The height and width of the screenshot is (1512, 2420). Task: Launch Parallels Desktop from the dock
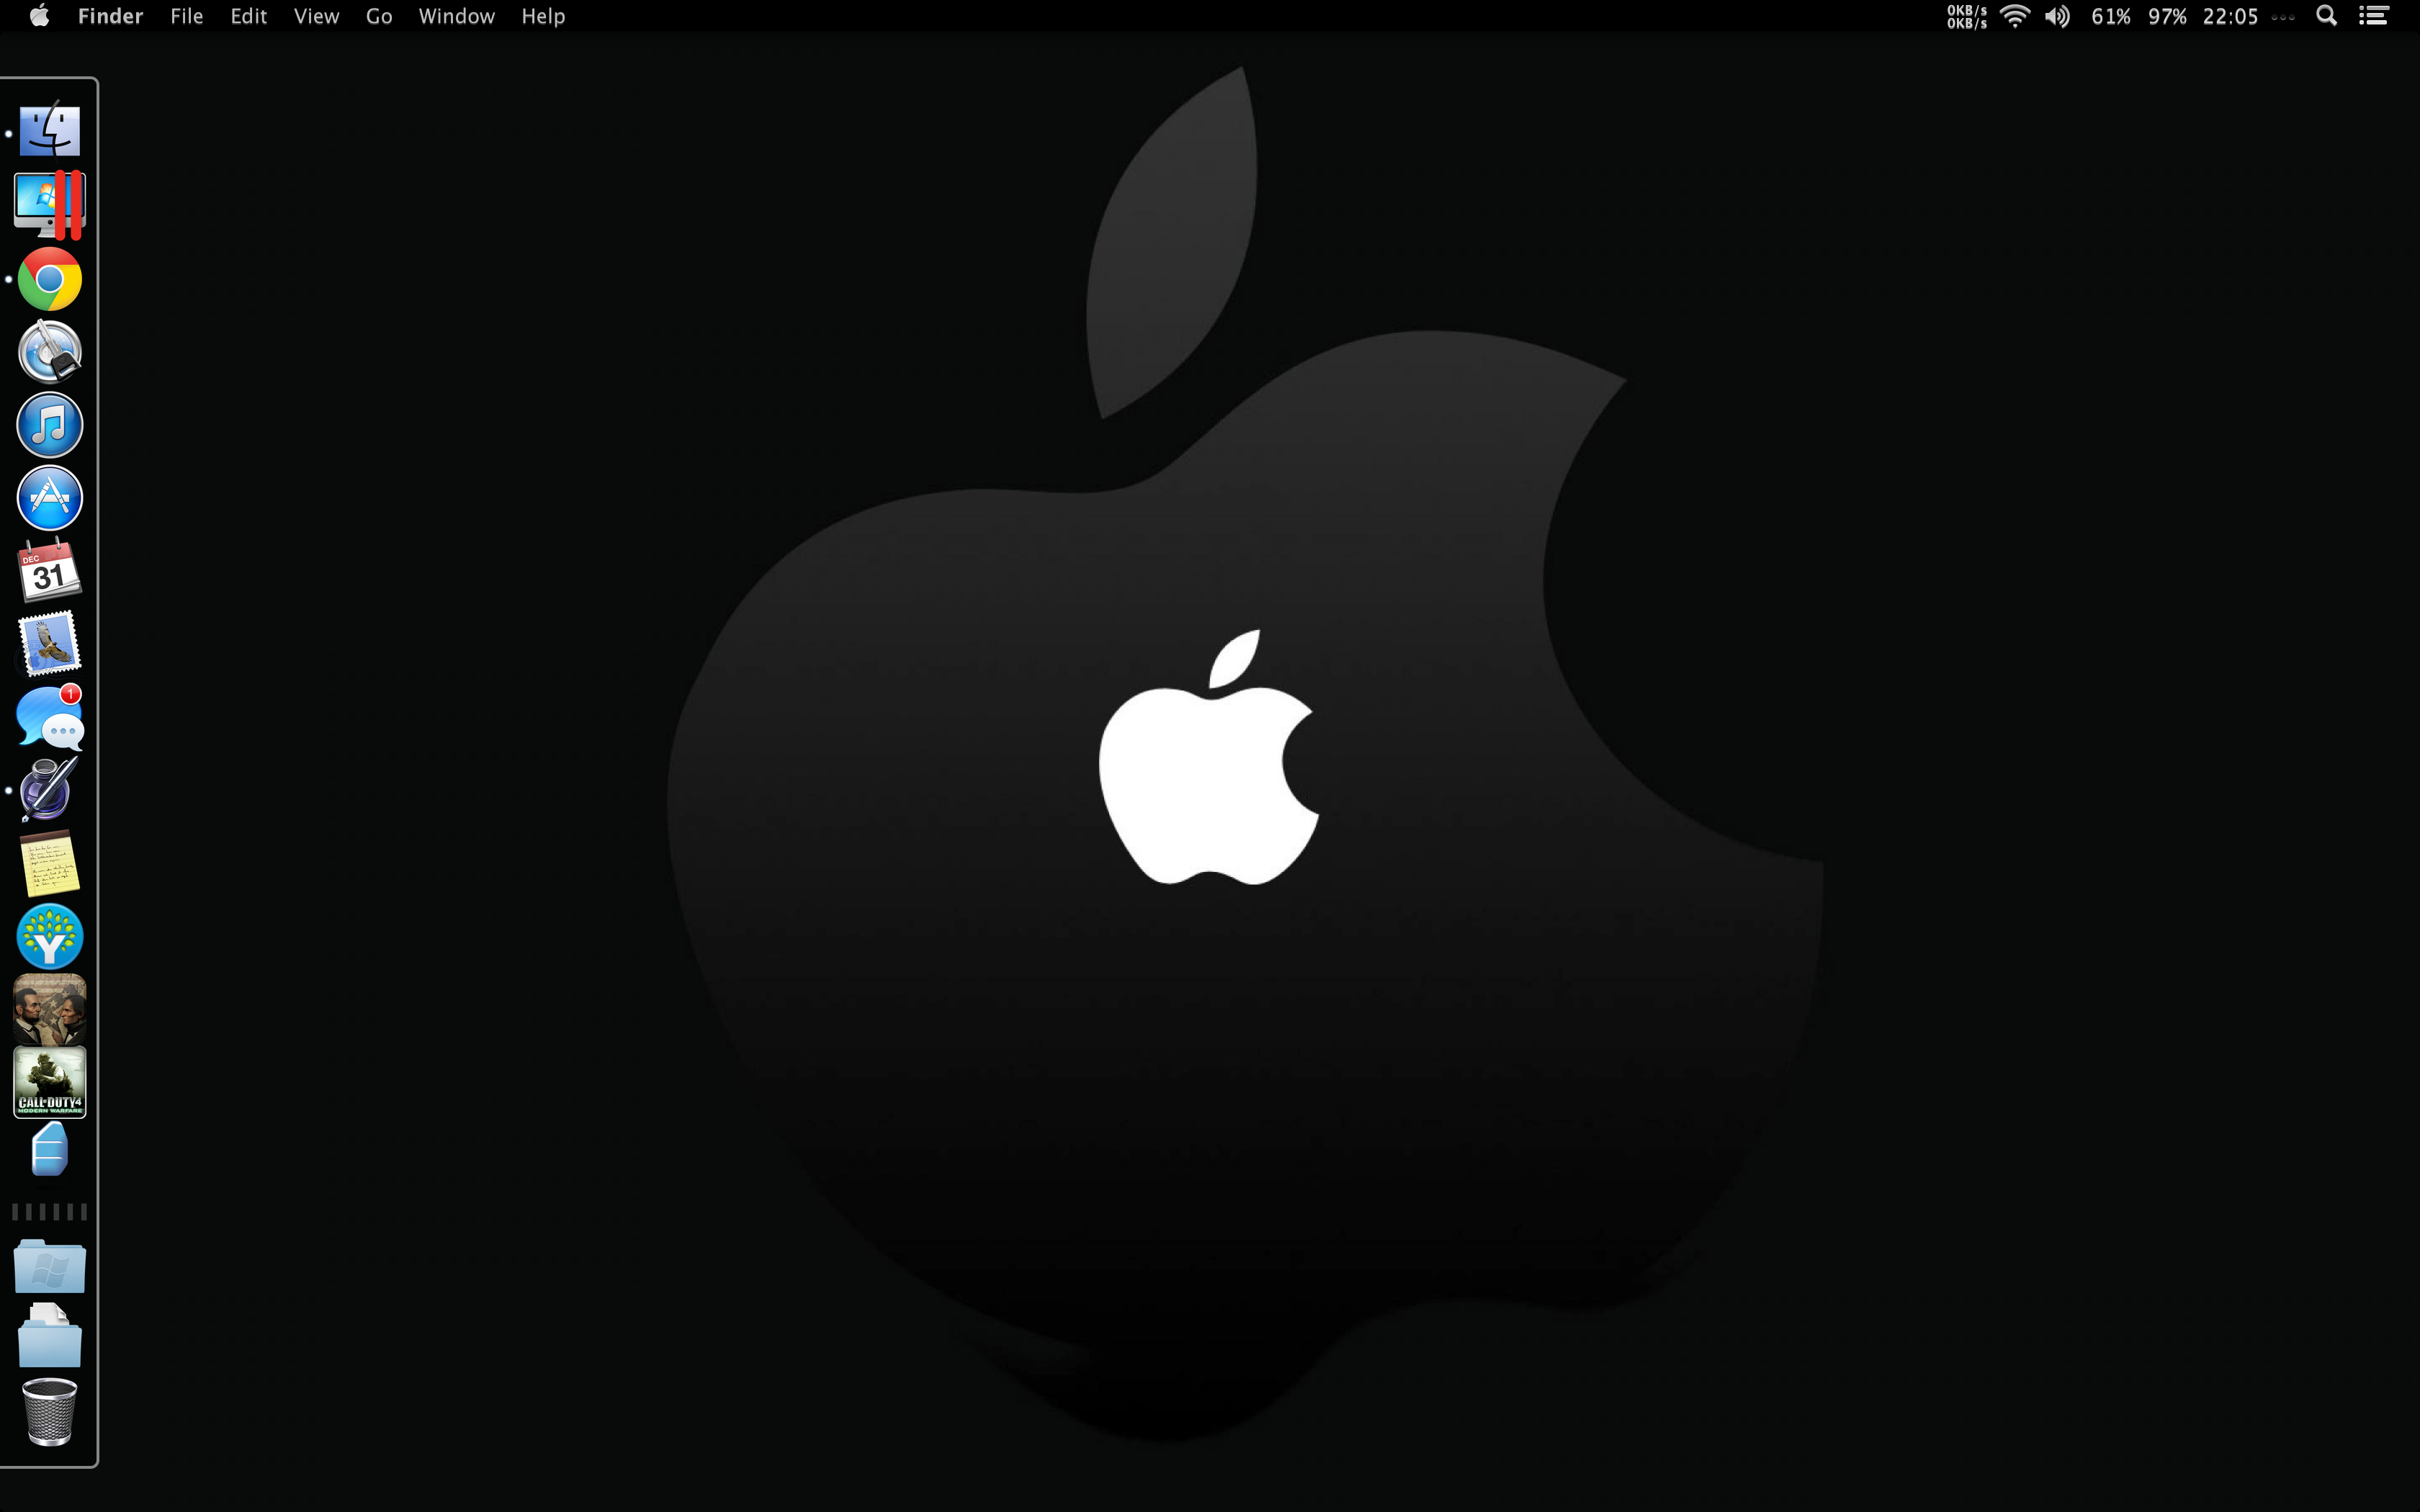pos(49,205)
